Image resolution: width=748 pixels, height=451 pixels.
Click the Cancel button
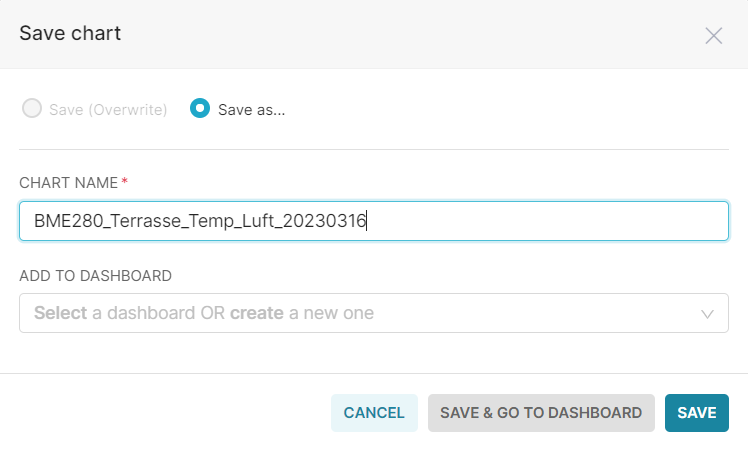pos(374,413)
